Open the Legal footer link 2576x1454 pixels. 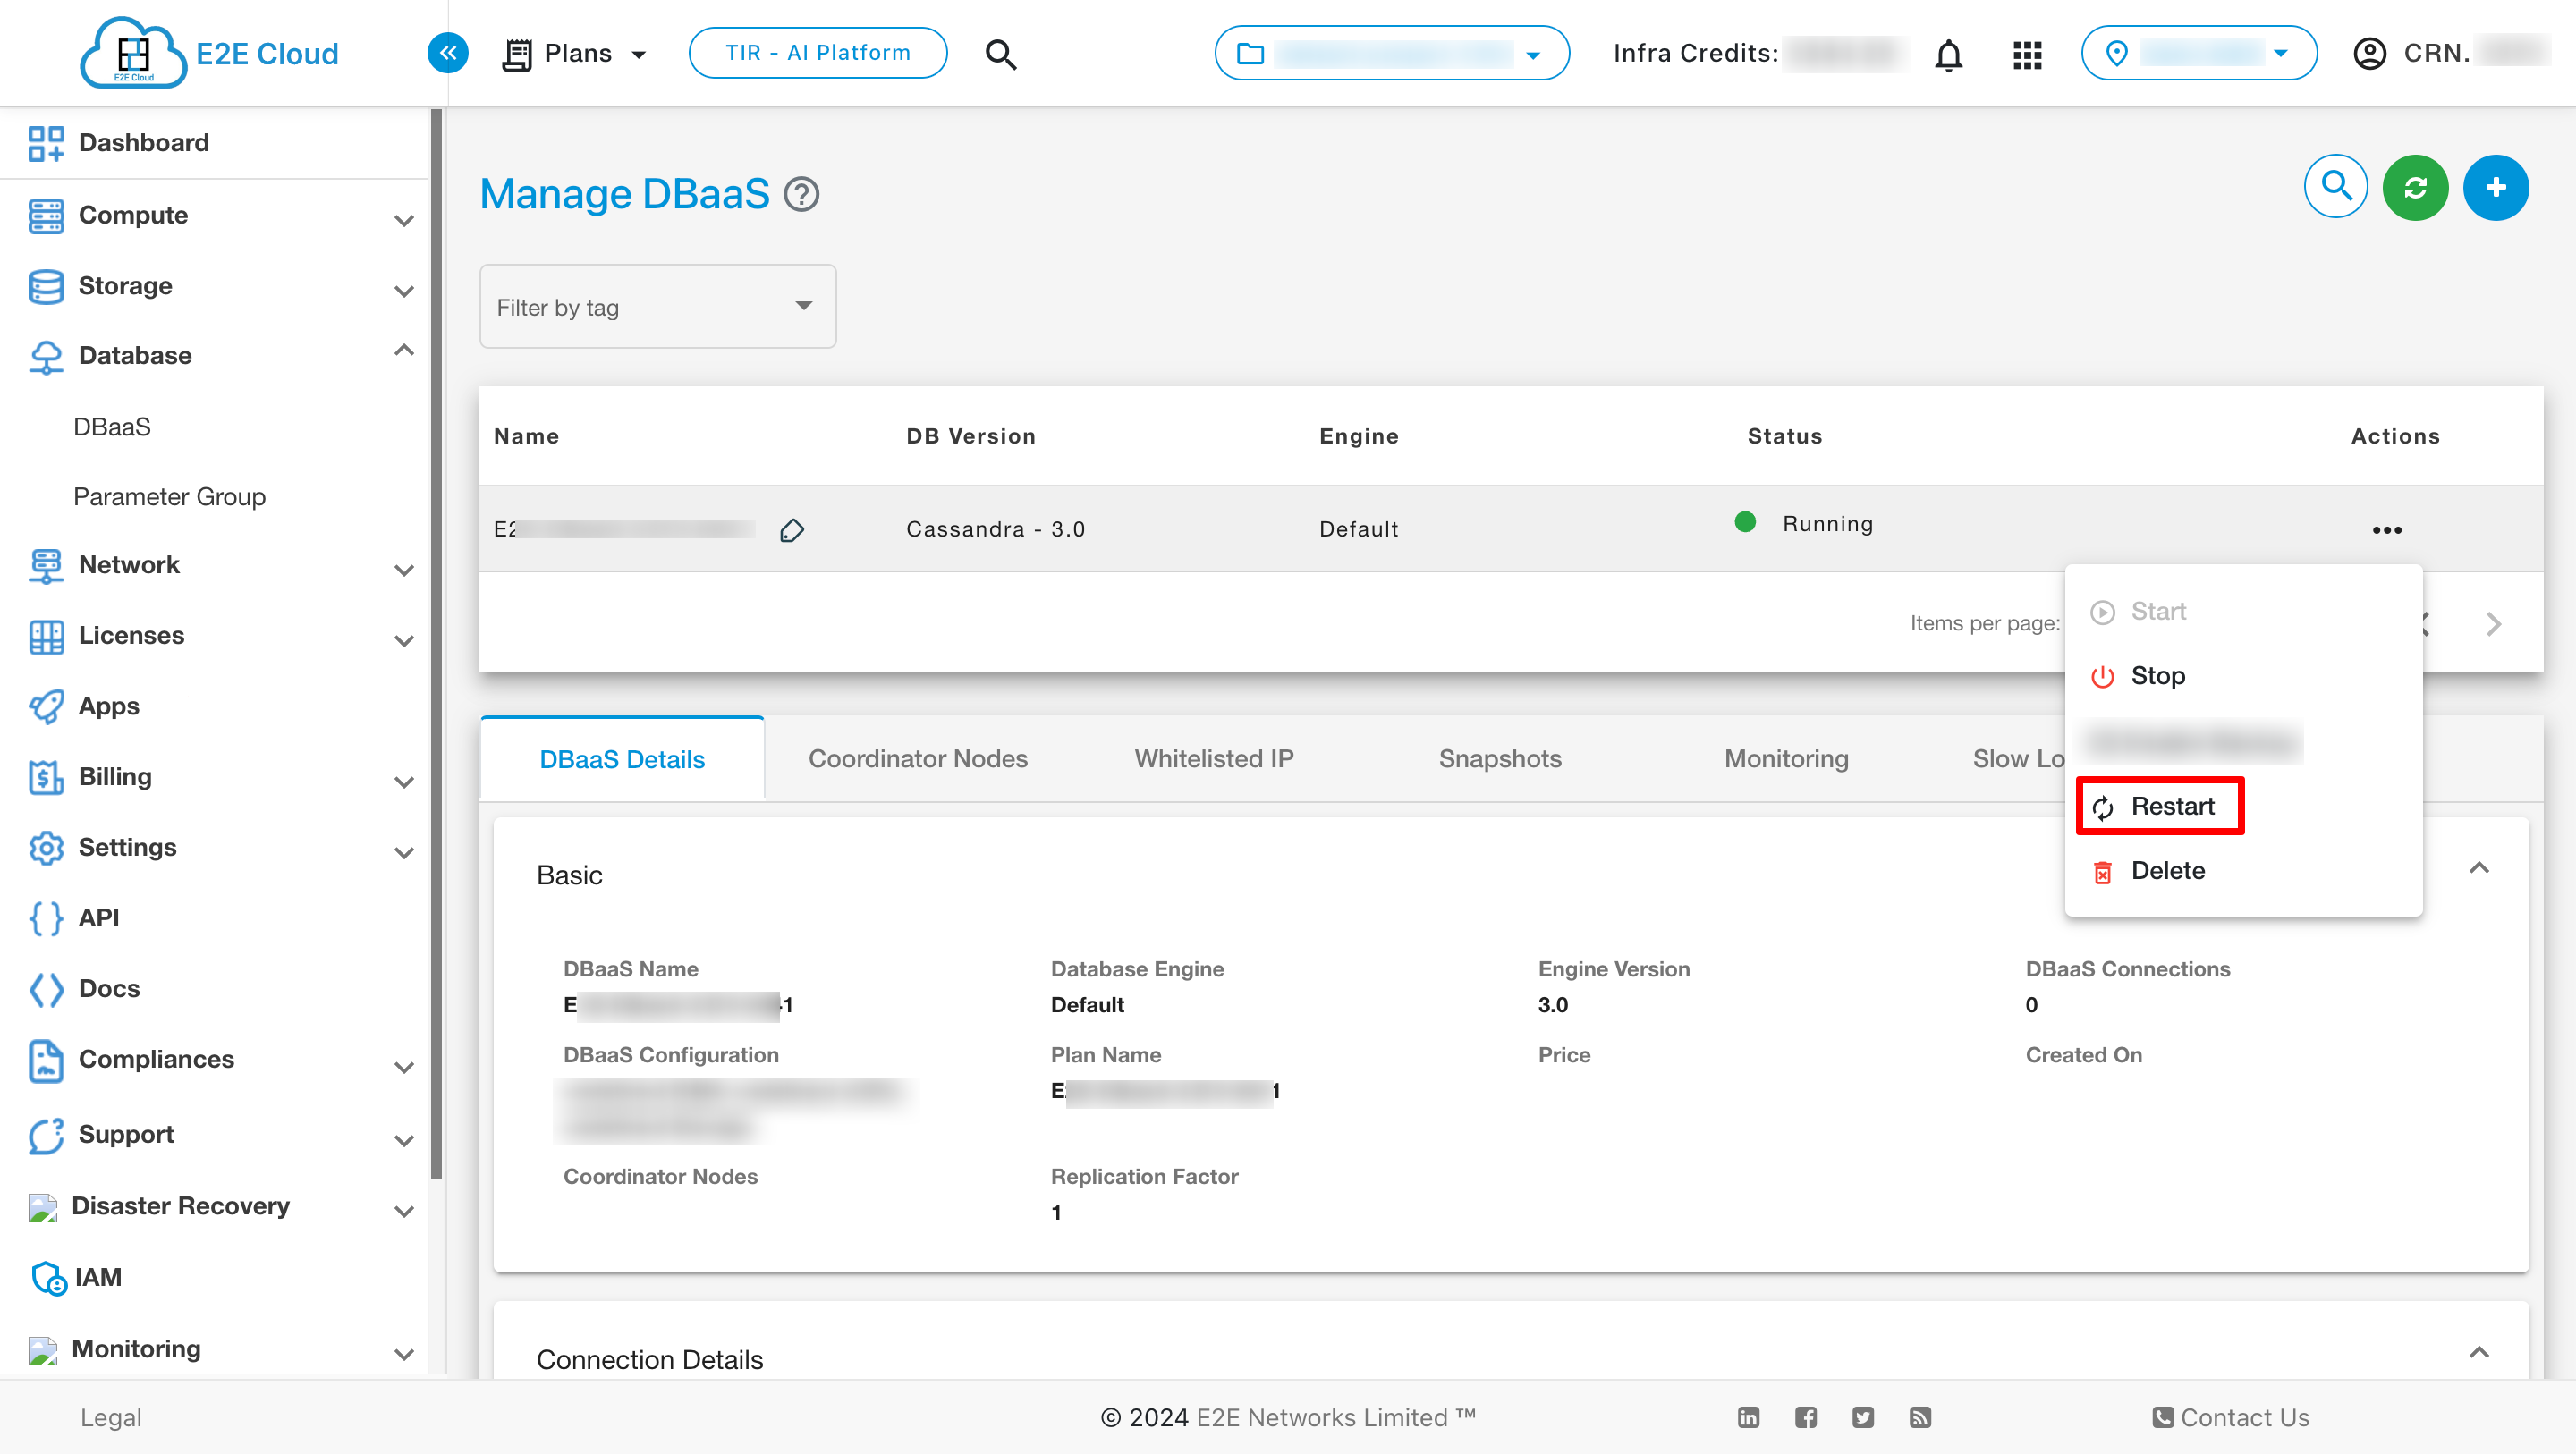(111, 1418)
